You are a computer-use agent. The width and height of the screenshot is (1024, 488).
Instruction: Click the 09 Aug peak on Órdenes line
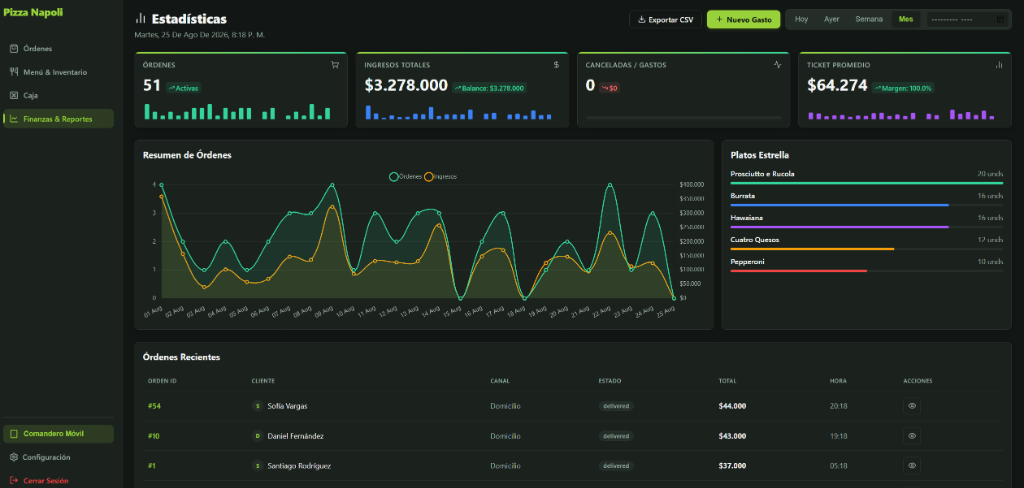pos(332,185)
